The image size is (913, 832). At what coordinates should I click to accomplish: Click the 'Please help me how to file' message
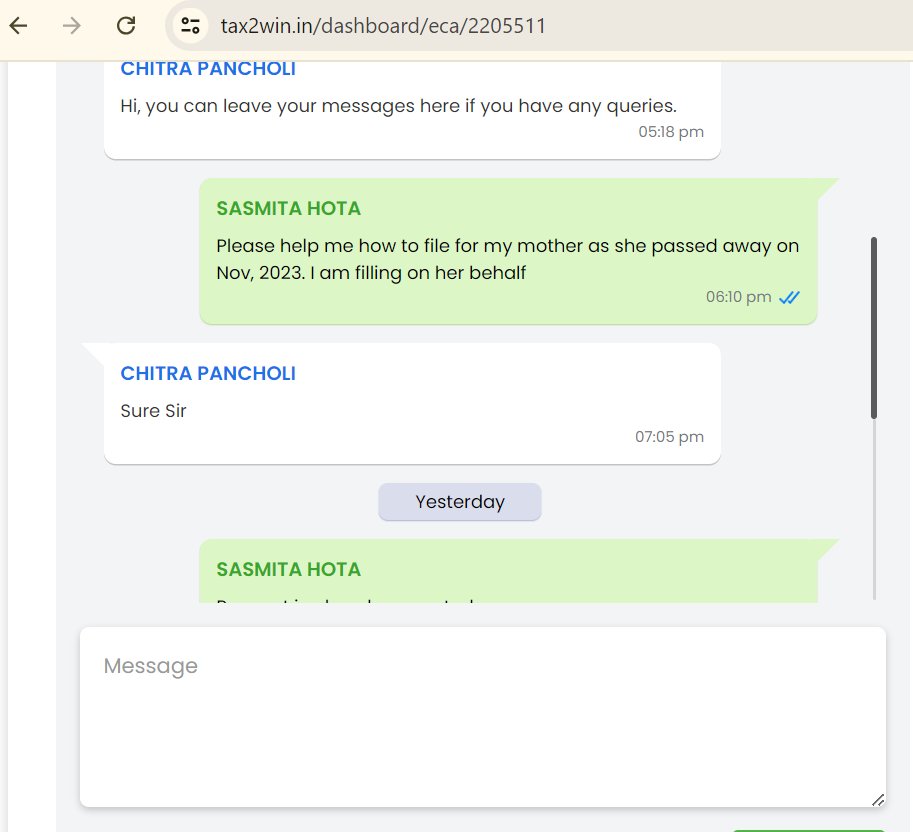[507, 259]
